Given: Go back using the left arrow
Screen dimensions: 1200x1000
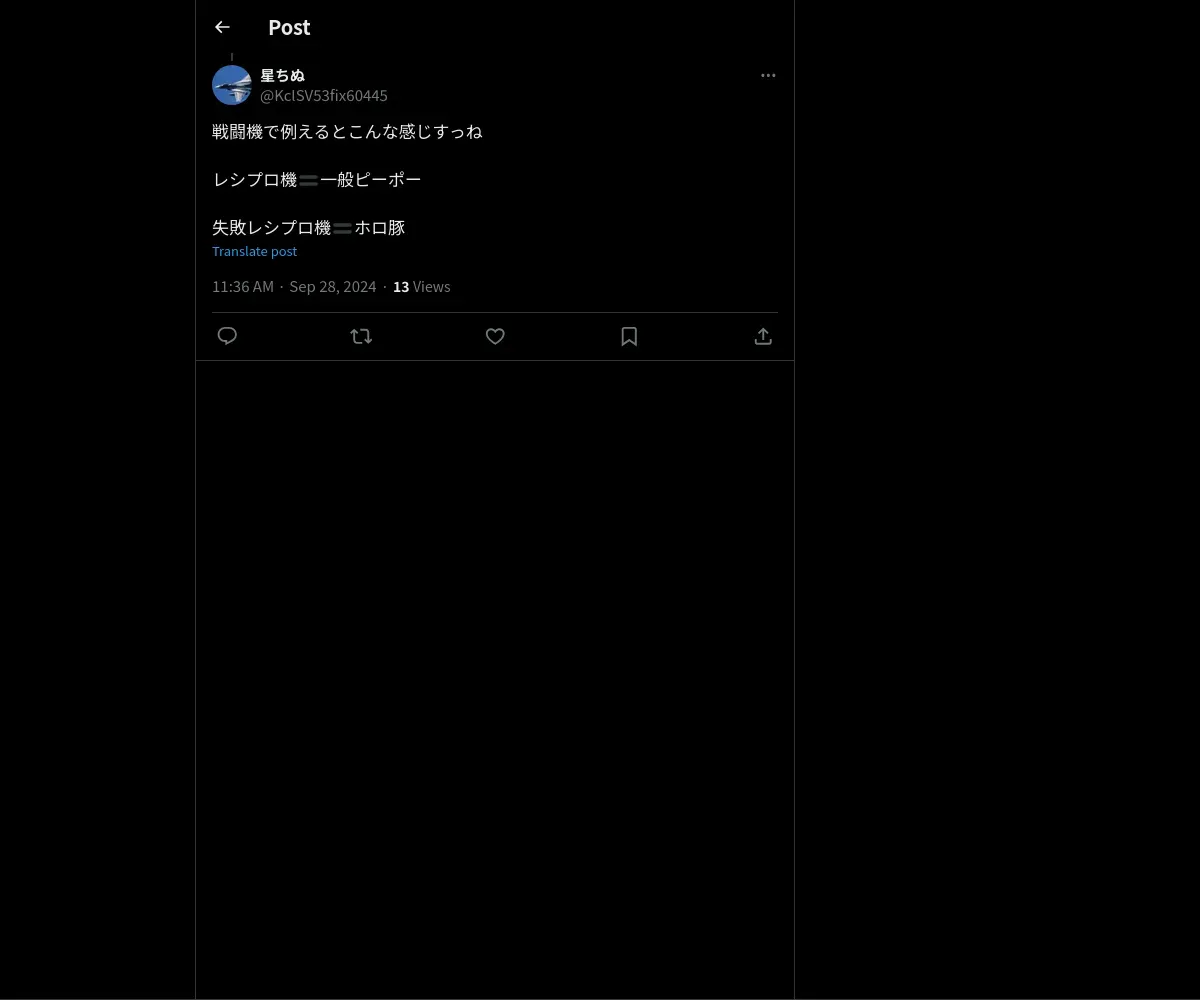Looking at the screenshot, I should 222,28.
